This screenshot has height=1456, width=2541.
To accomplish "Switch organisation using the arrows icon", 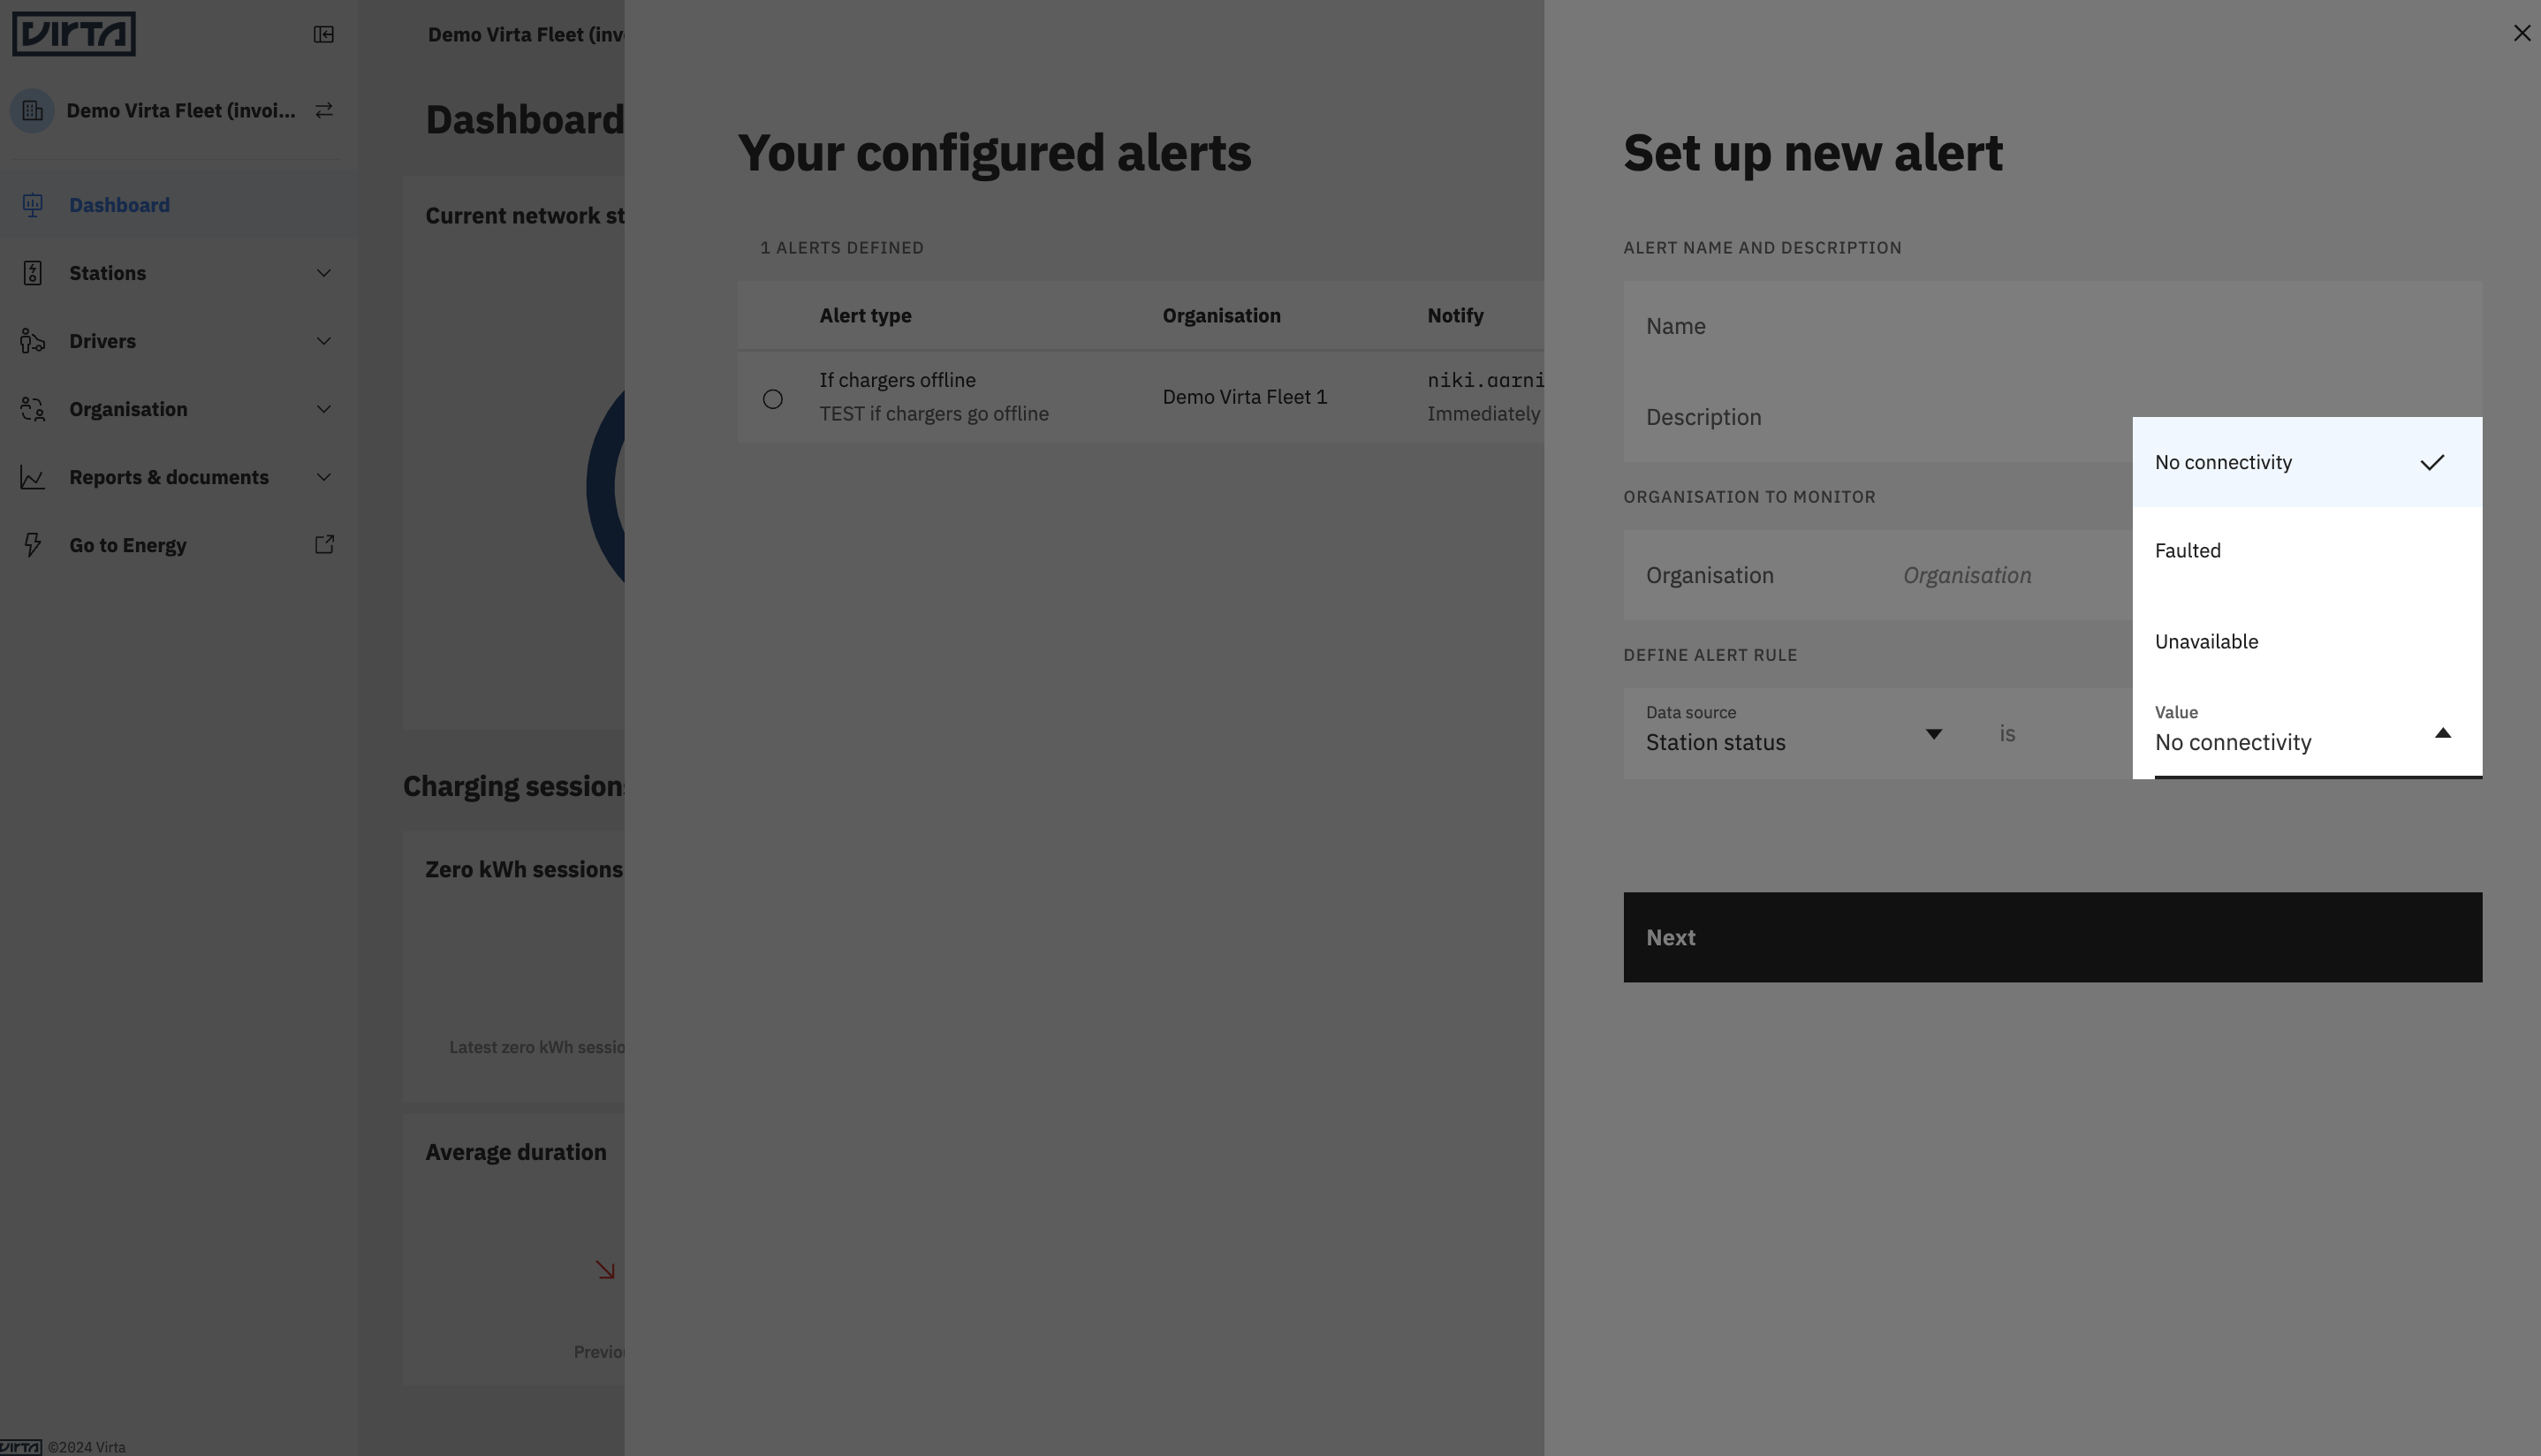I will coord(323,111).
